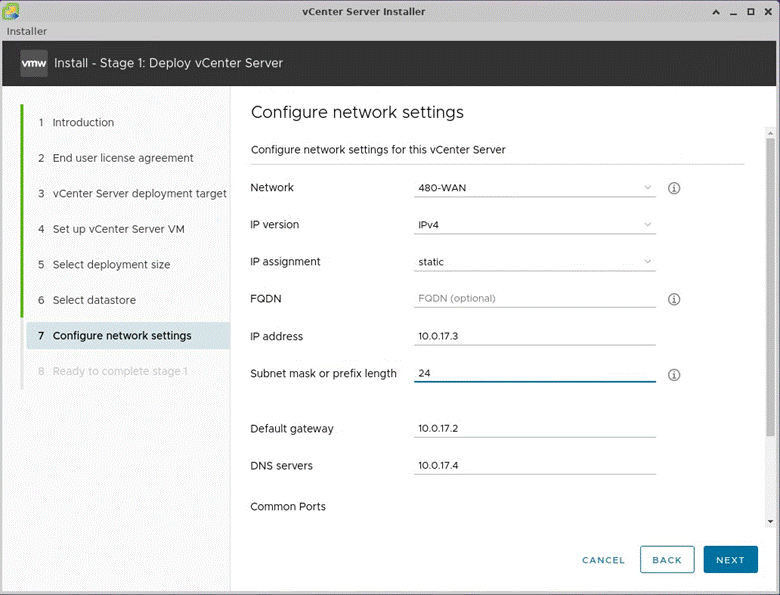Screen dimensions: 780x595
Task: Maximize the vCenter Server Installer window
Action: point(751,12)
